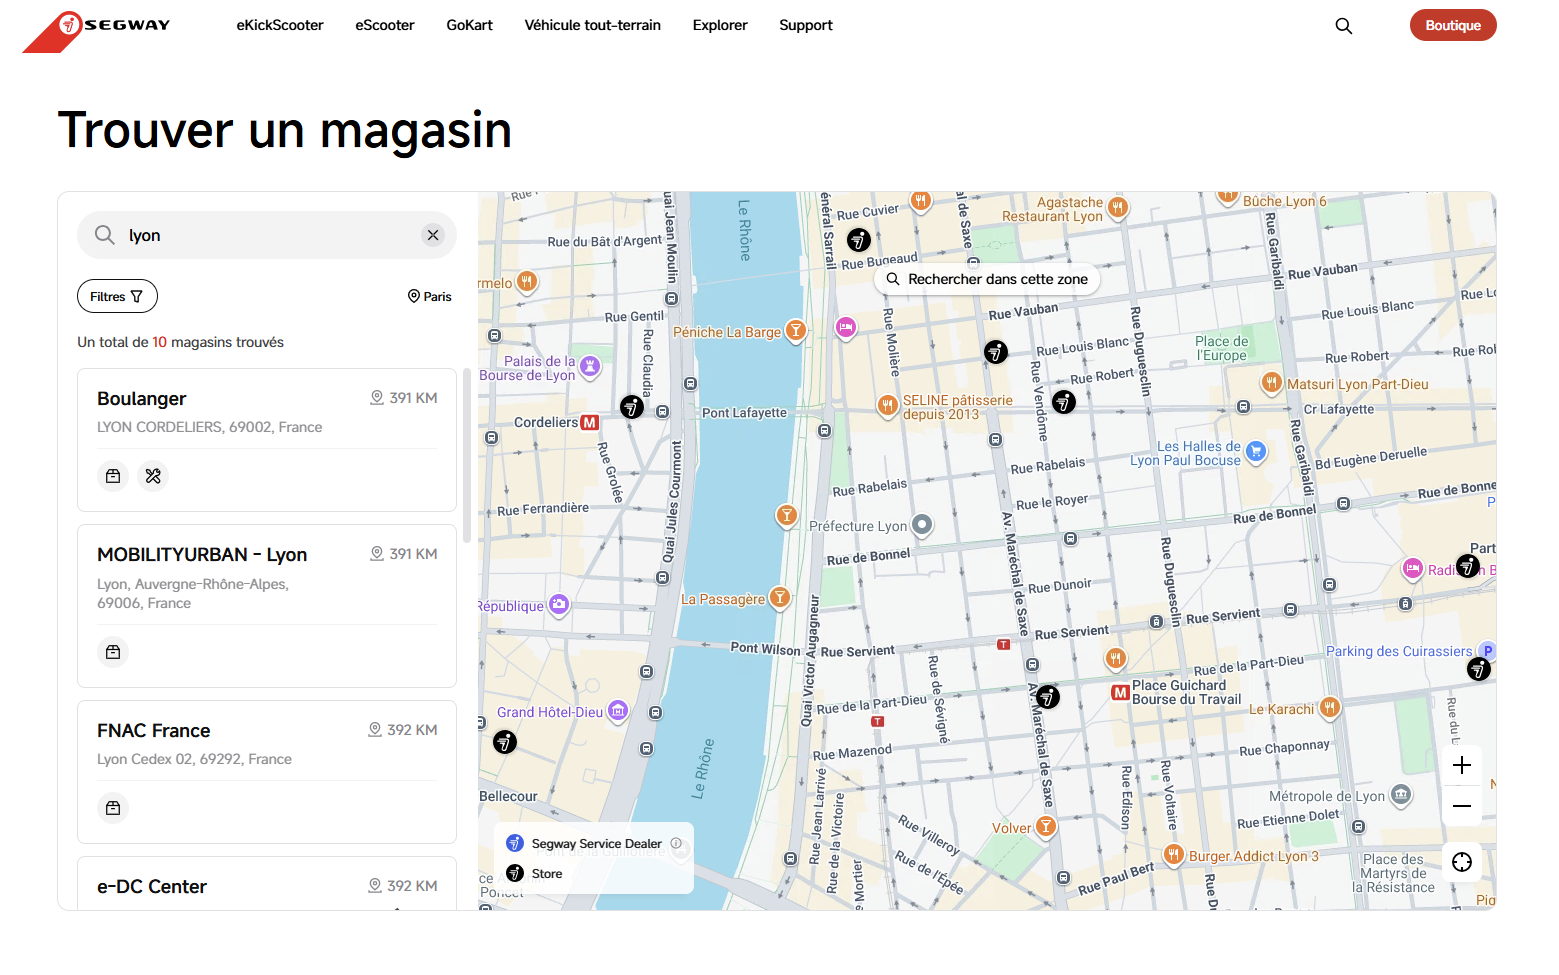The width and height of the screenshot is (1559, 975).
Task: Center map on my location
Action: (1462, 862)
